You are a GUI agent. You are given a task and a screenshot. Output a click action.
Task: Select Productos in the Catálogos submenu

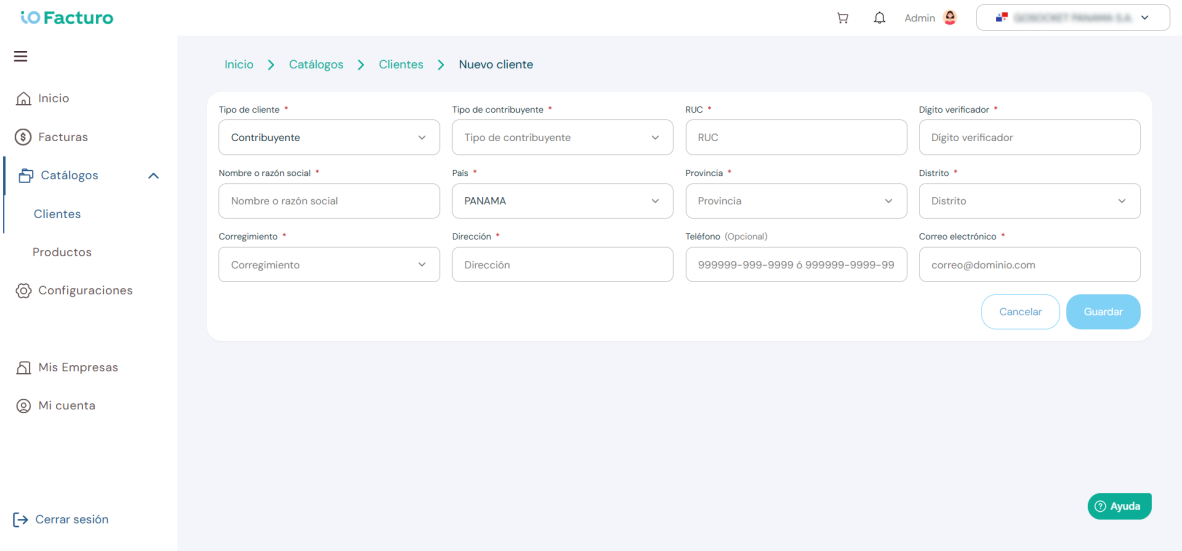tap(62, 252)
